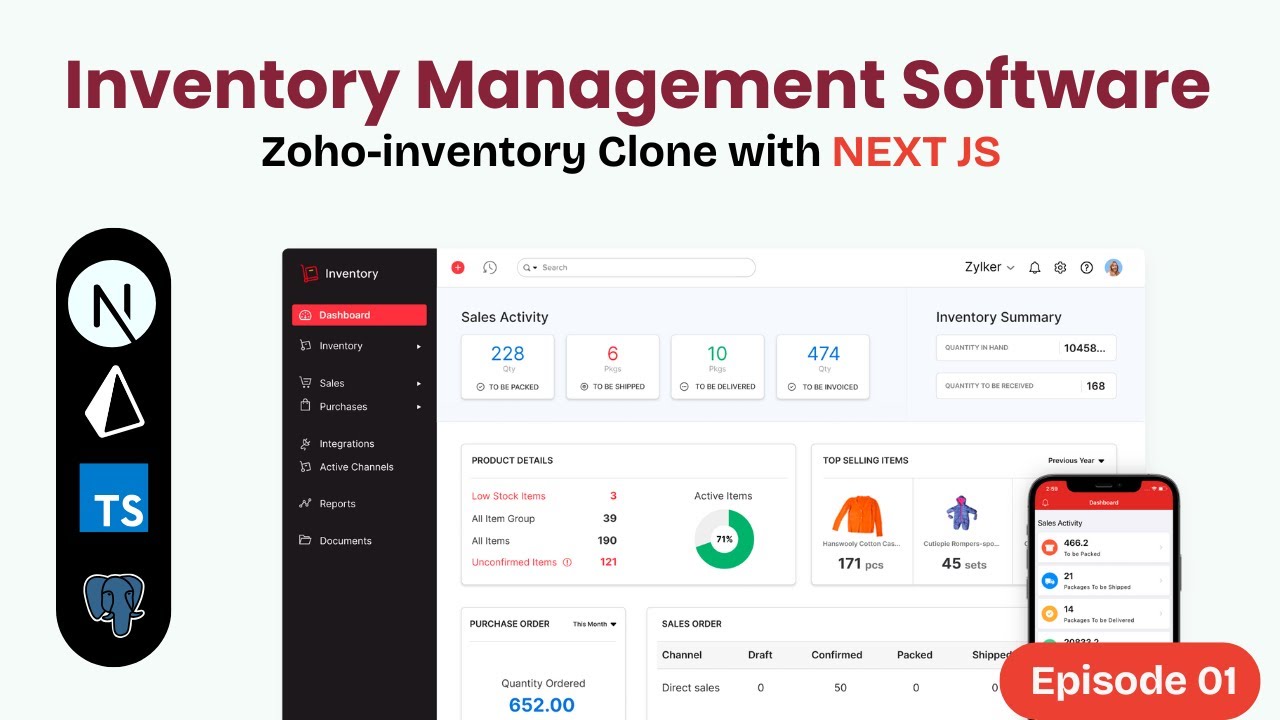Click the Next.js logo icon
This screenshot has width=1280, height=720.
113,303
